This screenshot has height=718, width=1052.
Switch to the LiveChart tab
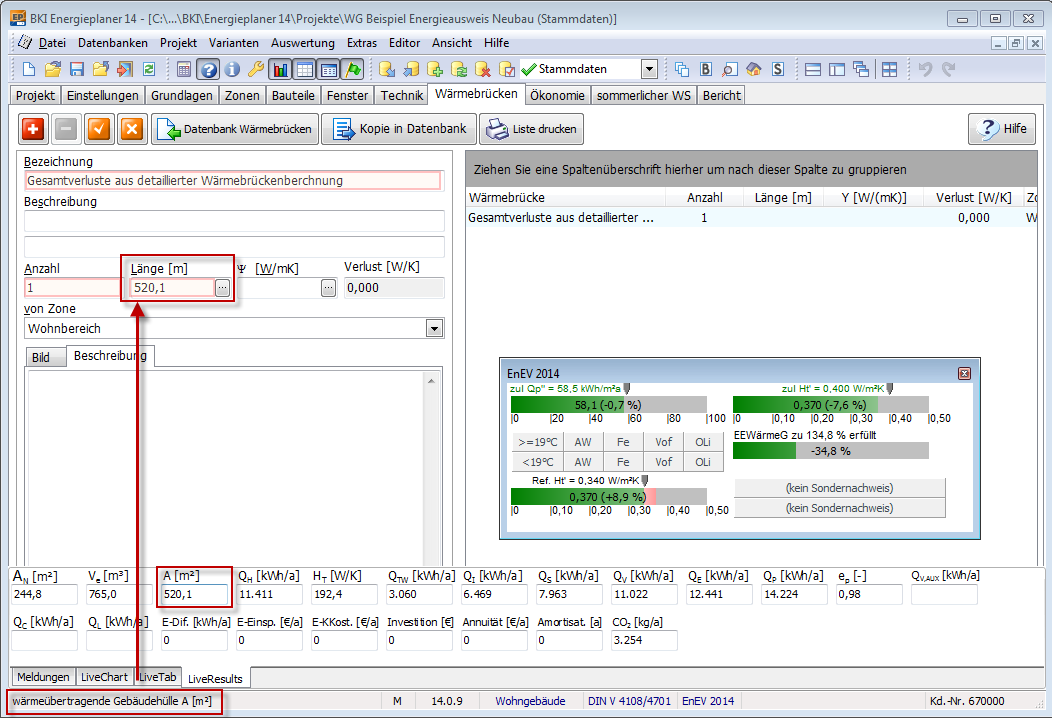click(104, 677)
